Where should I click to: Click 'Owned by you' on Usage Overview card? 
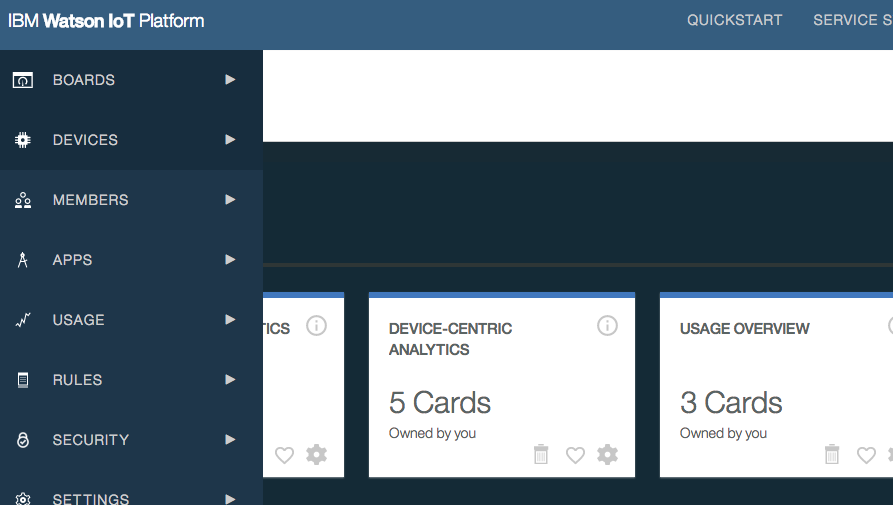(723, 433)
